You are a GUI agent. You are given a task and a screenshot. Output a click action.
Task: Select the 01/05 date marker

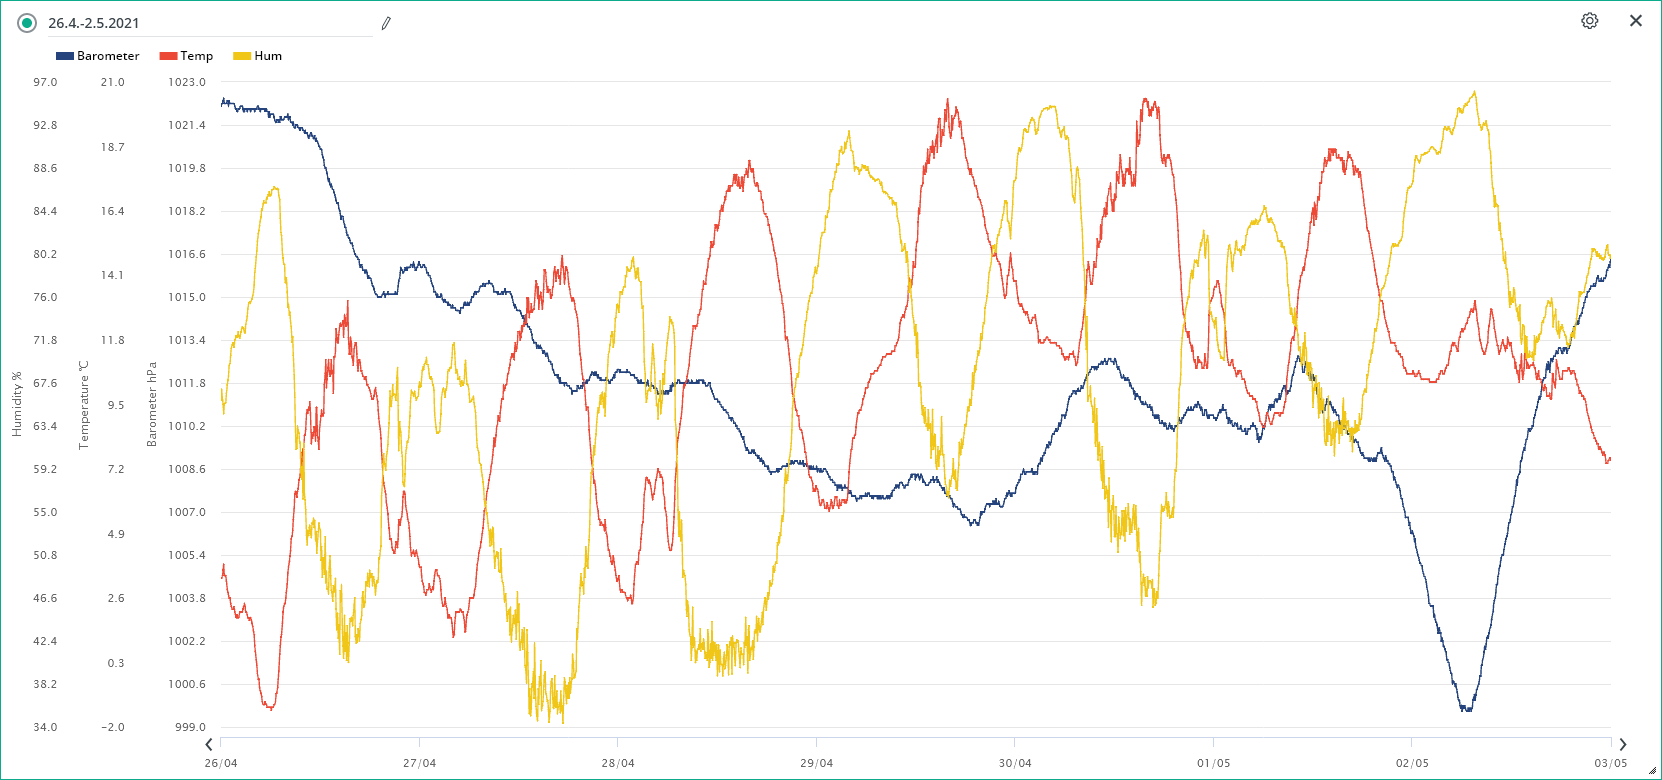(1213, 763)
